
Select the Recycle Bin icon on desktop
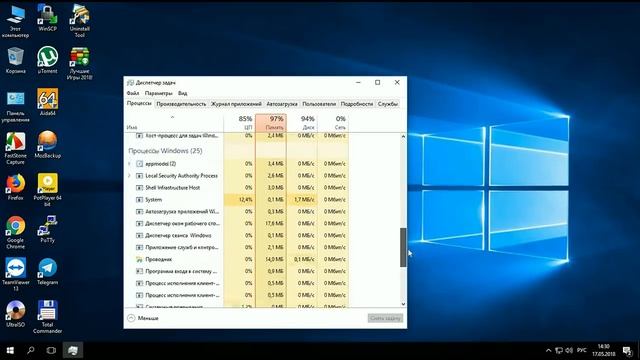click(x=16, y=60)
